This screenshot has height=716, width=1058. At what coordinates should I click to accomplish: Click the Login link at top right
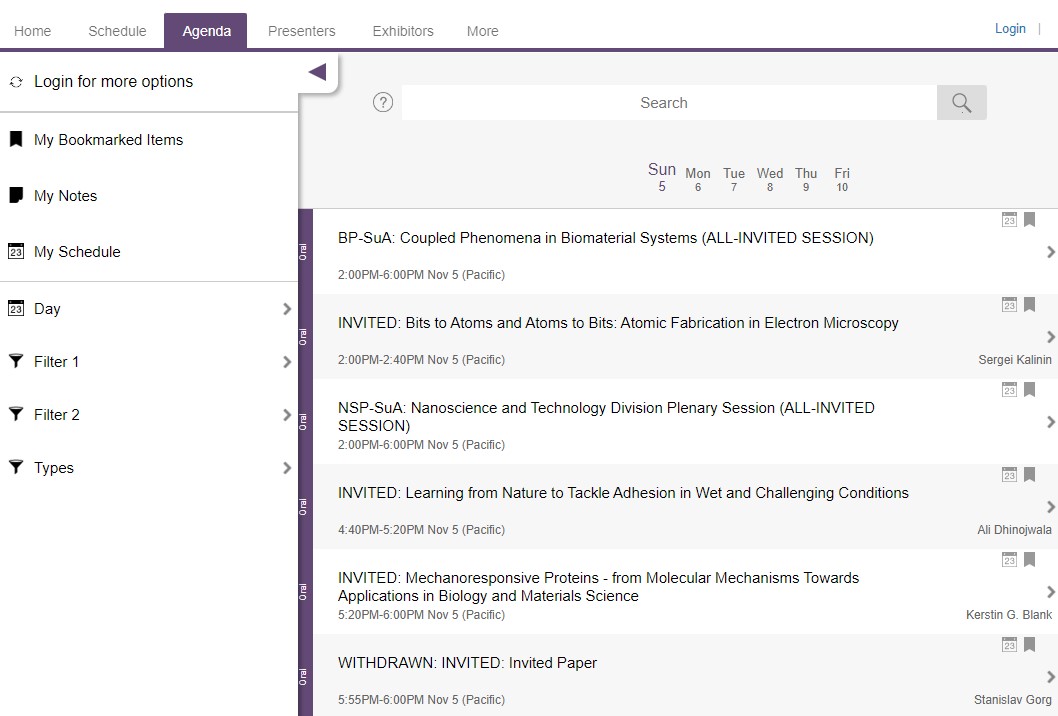[x=1010, y=28]
